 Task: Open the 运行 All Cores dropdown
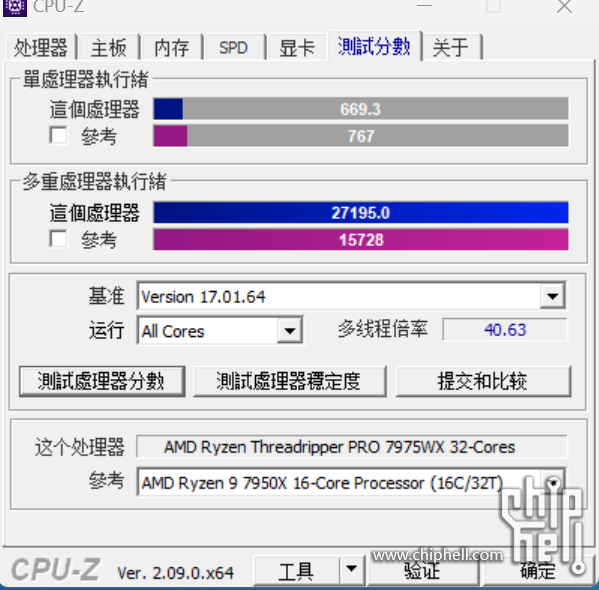290,331
